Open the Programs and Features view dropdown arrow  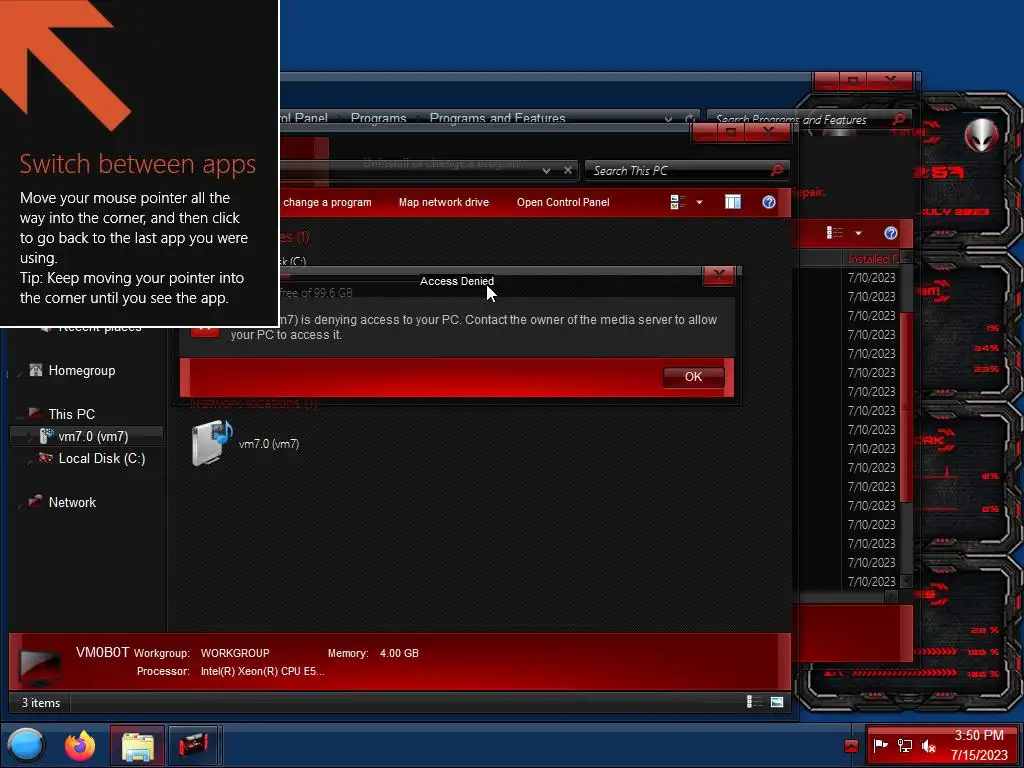(x=858, y=233)
